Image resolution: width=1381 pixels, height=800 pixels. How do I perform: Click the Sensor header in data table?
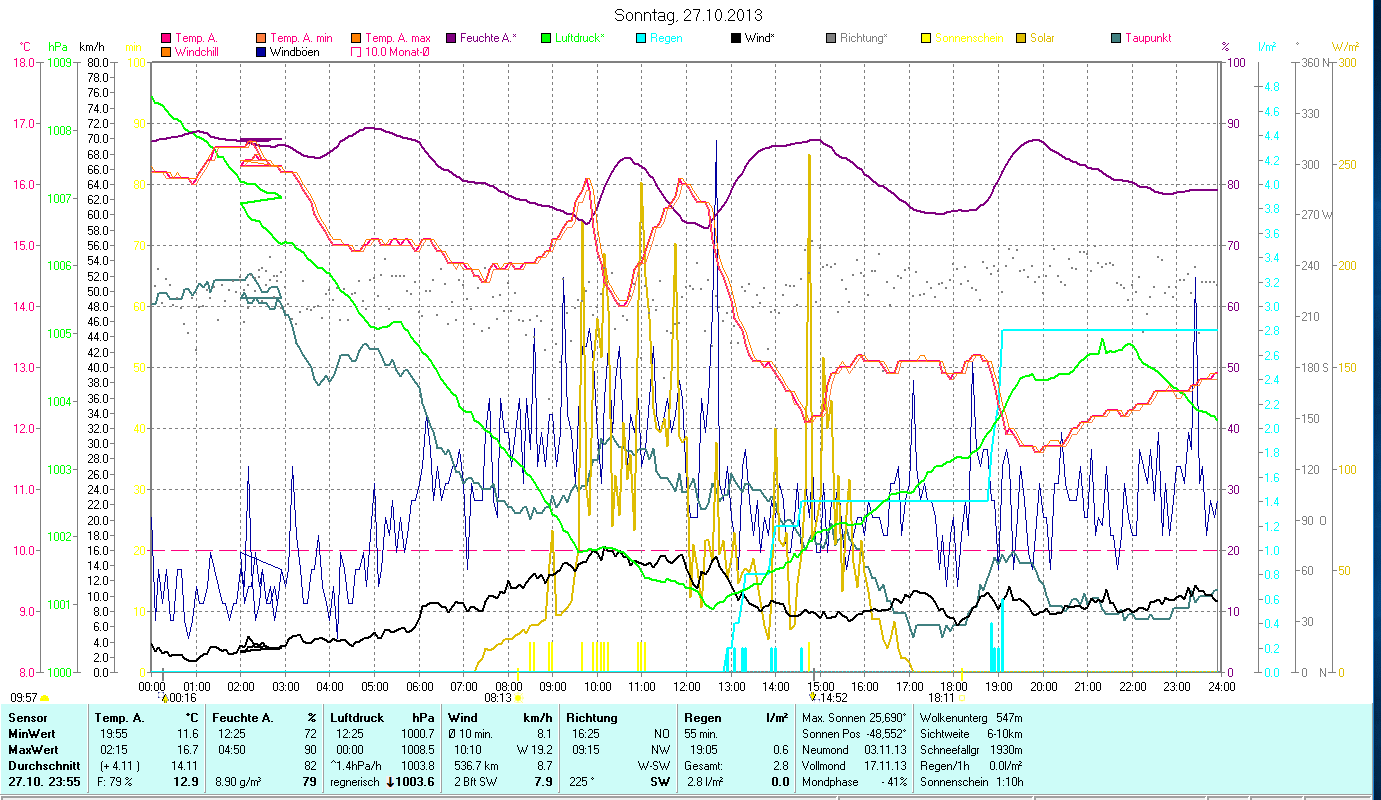pos(27,718)
